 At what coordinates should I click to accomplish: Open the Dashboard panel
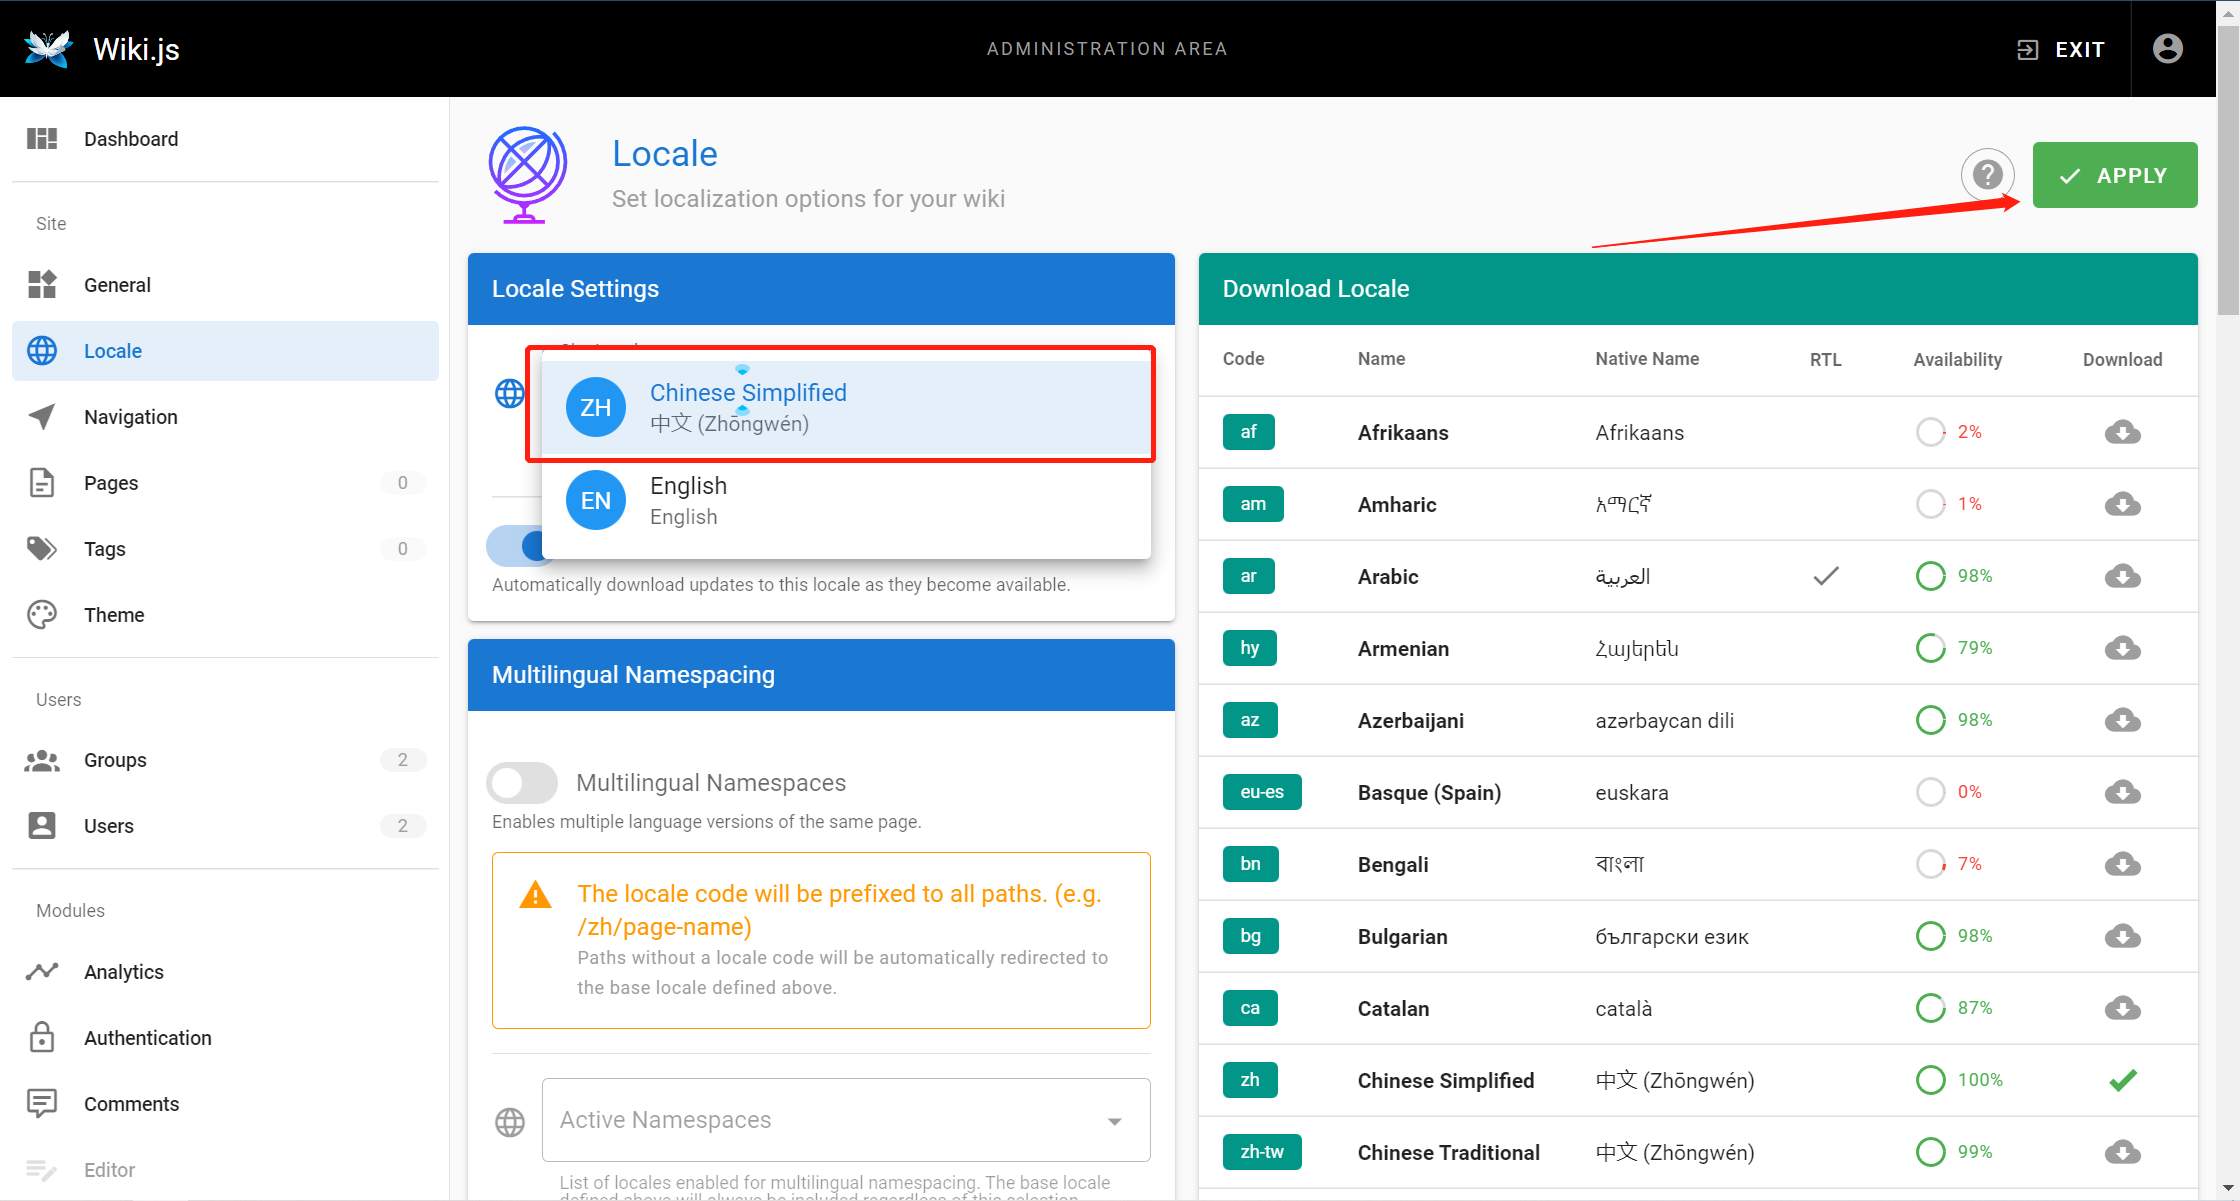point(130,138)
